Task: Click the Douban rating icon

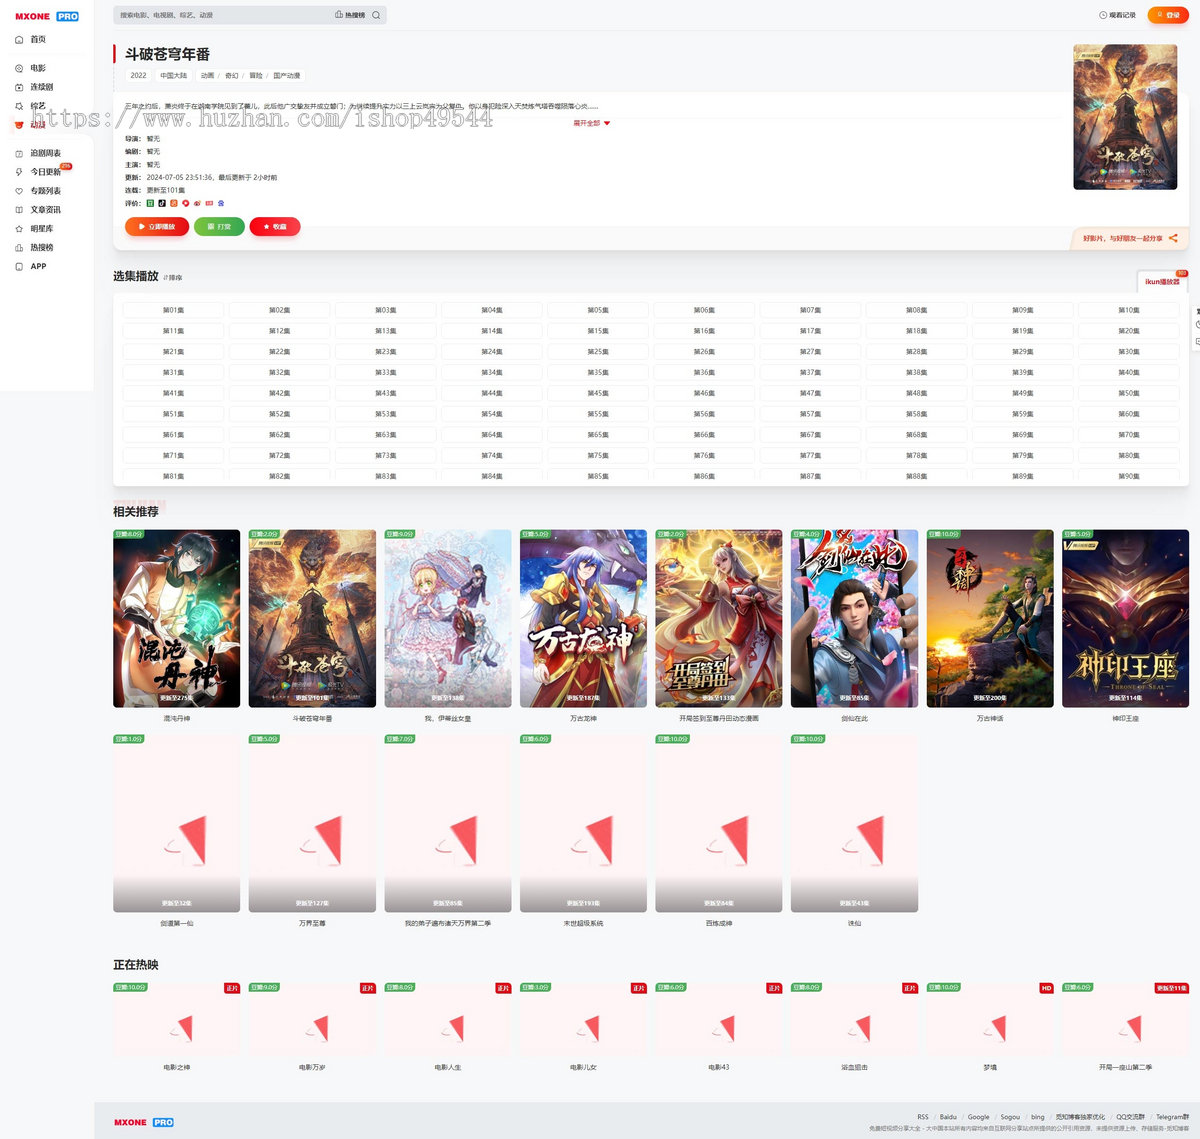Action: (150, 203)
